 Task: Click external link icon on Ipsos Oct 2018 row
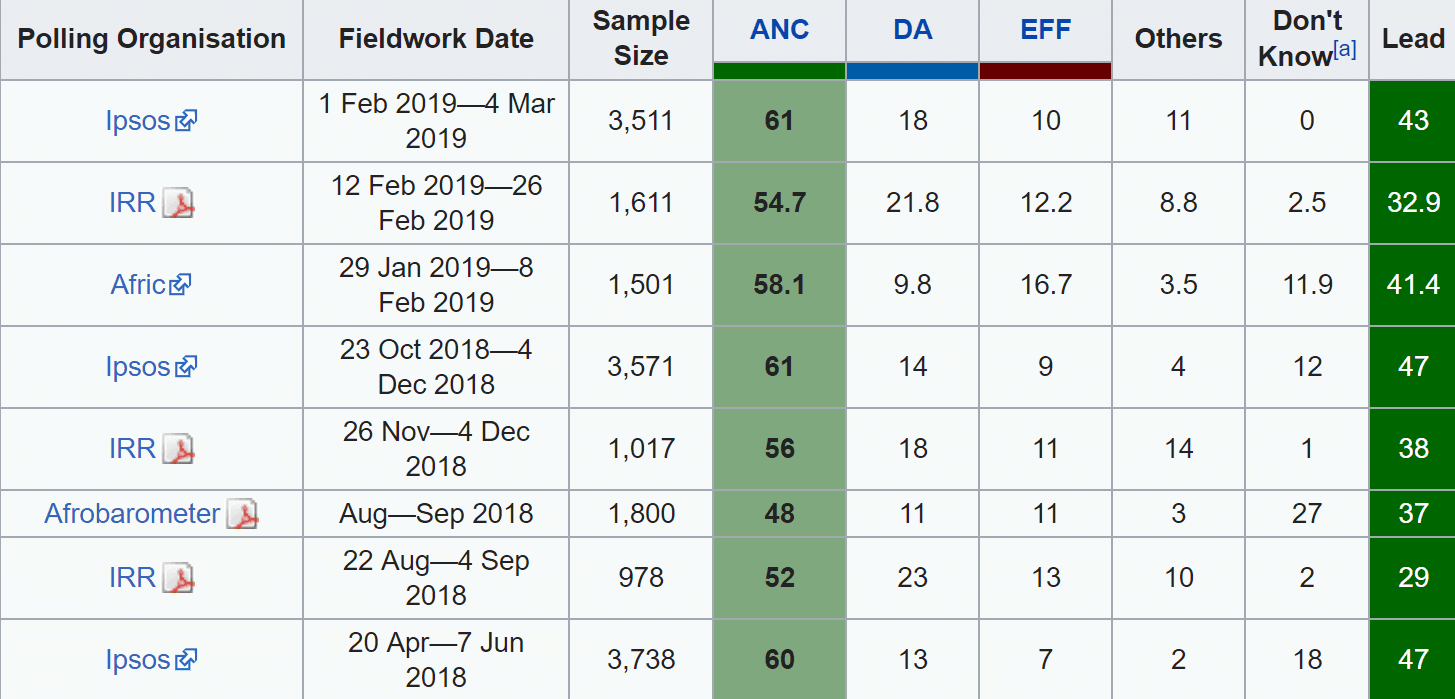click(x=186, y=367)
